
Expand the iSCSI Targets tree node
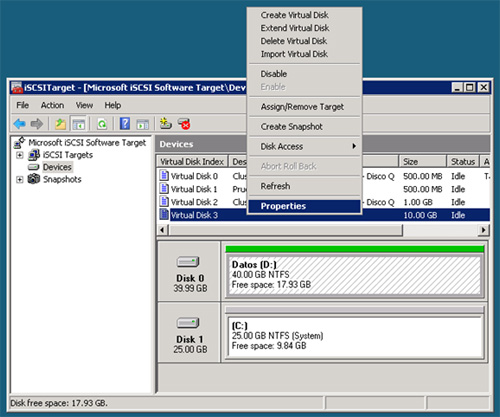(20, 155)
